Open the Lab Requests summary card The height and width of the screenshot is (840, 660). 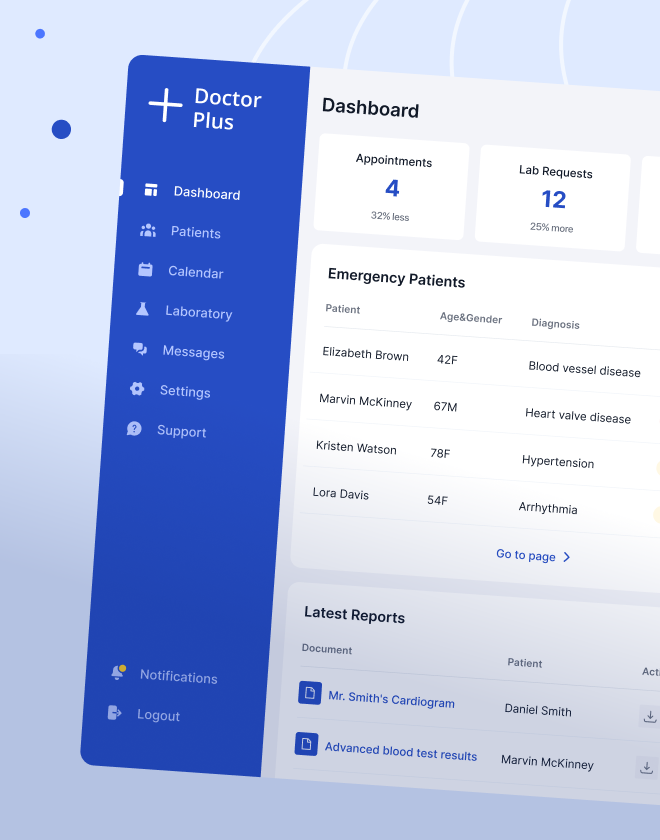point(553,198)
